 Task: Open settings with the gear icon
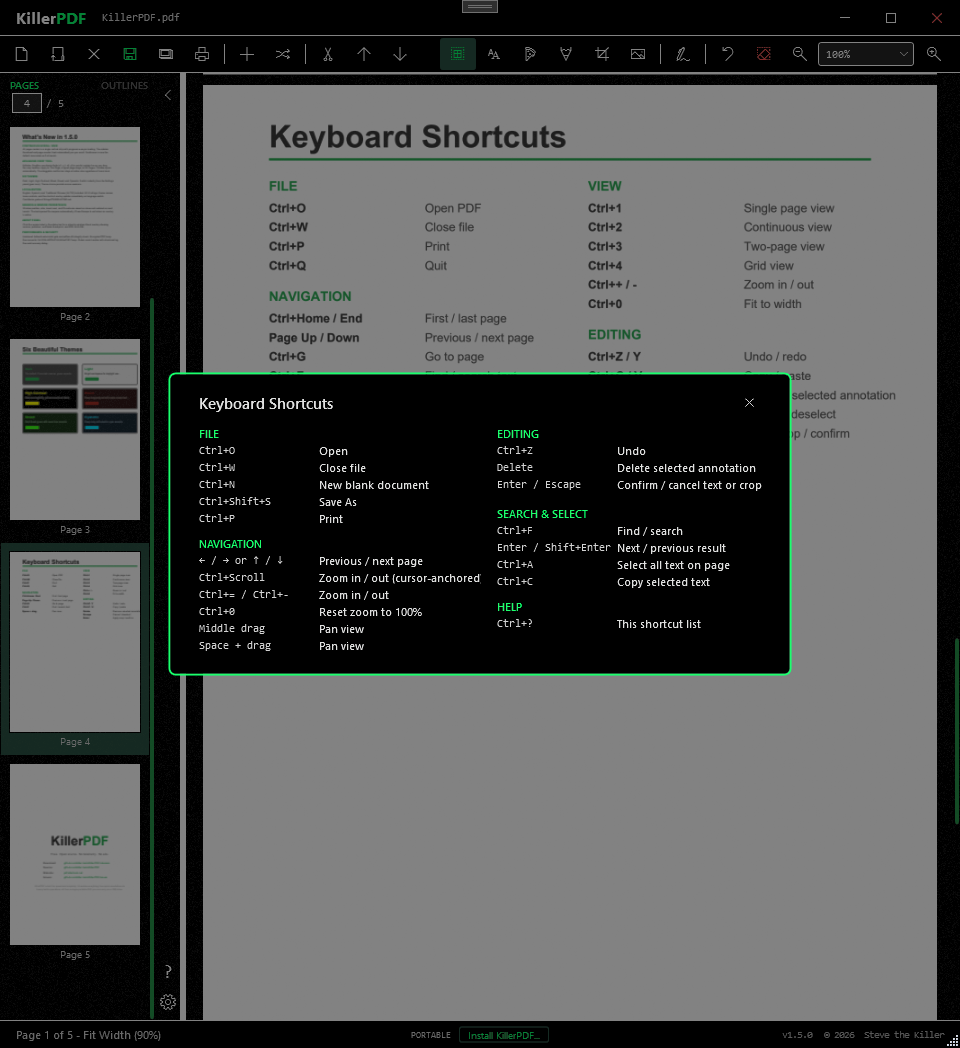168,1002
